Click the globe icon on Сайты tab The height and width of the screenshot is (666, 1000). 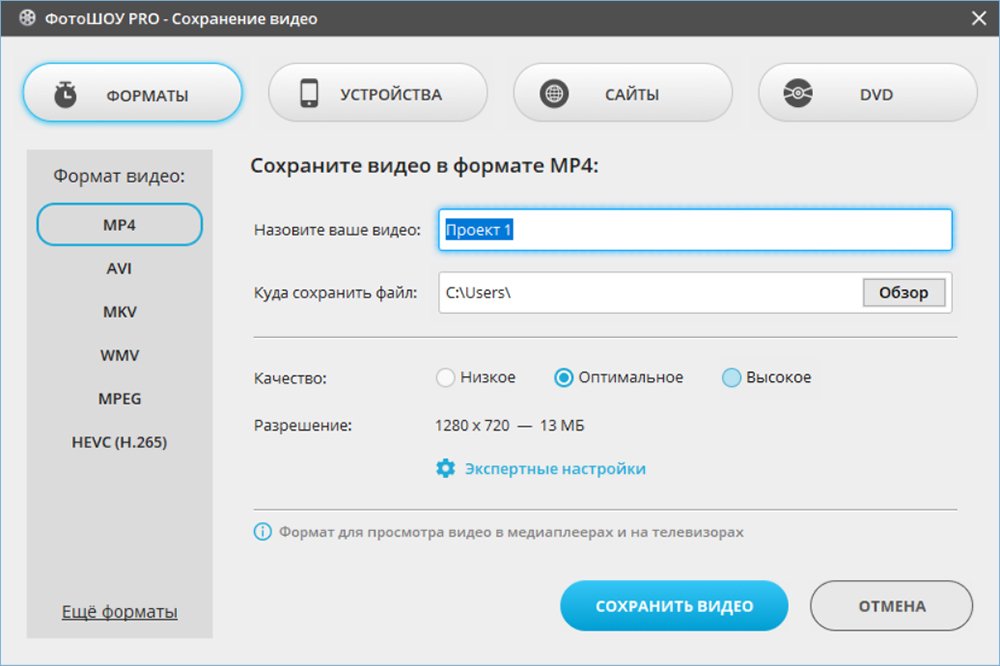click(553, 94)
